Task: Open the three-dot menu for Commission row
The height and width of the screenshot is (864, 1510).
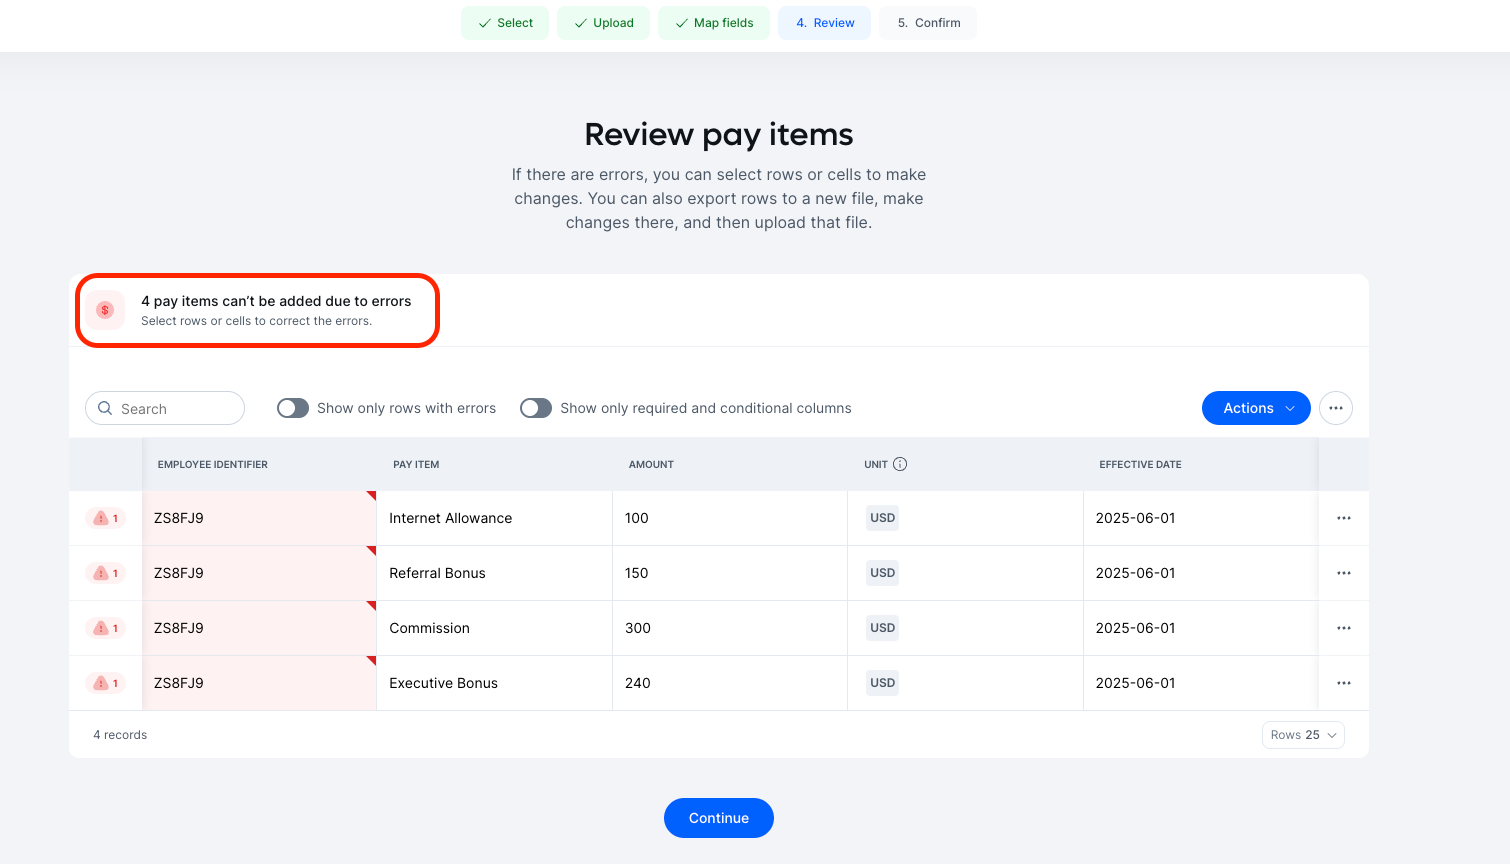Action: (x=1344, y=628)
